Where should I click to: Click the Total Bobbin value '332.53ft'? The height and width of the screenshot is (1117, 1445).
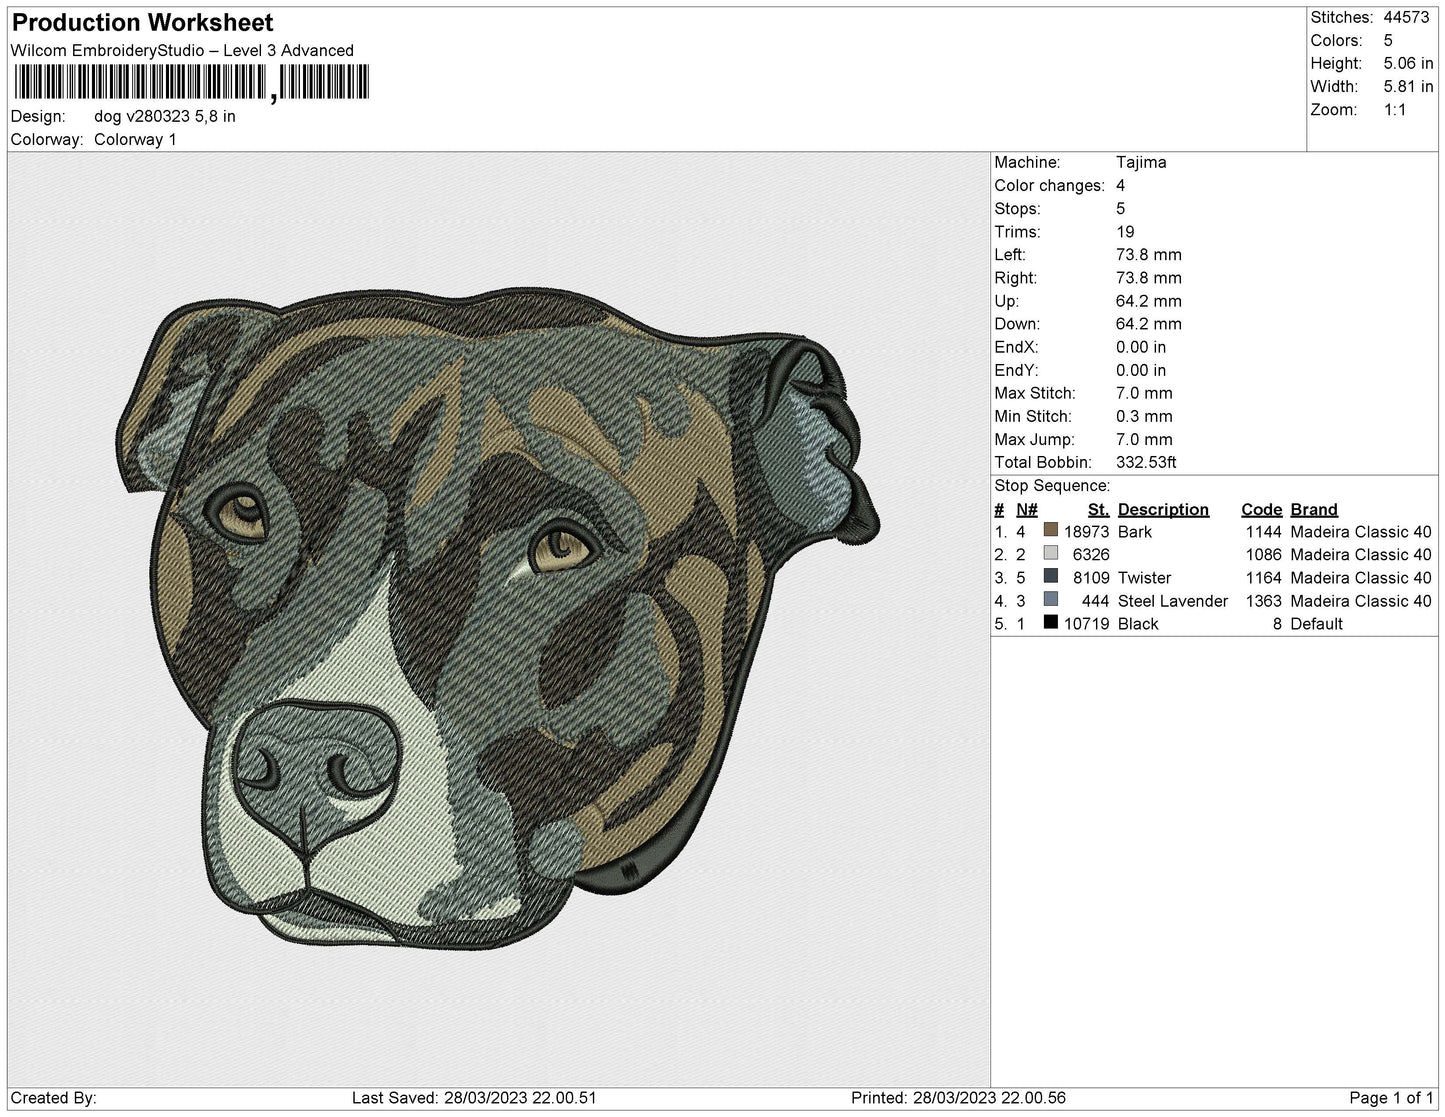coord(1146,462)
